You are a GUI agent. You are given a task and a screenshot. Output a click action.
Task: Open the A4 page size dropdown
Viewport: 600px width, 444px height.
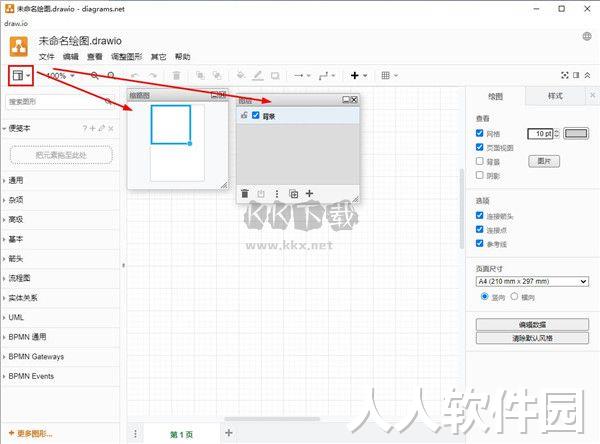click(x=532, y=281)
